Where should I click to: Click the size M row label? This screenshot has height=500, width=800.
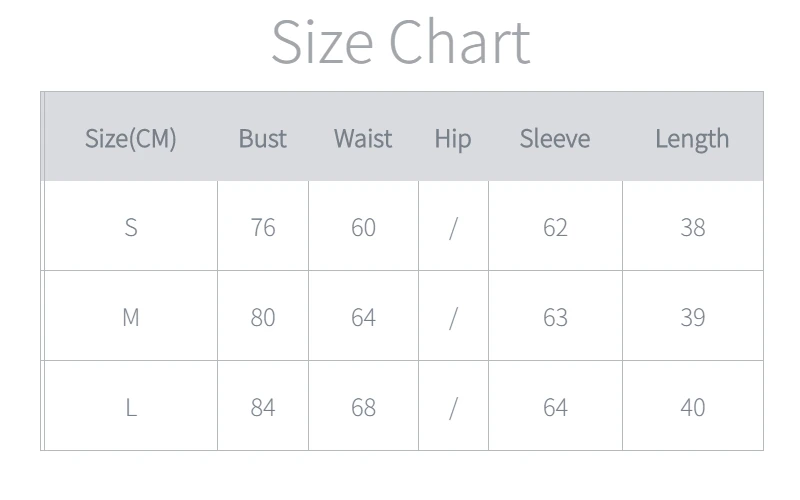point(130,317)
